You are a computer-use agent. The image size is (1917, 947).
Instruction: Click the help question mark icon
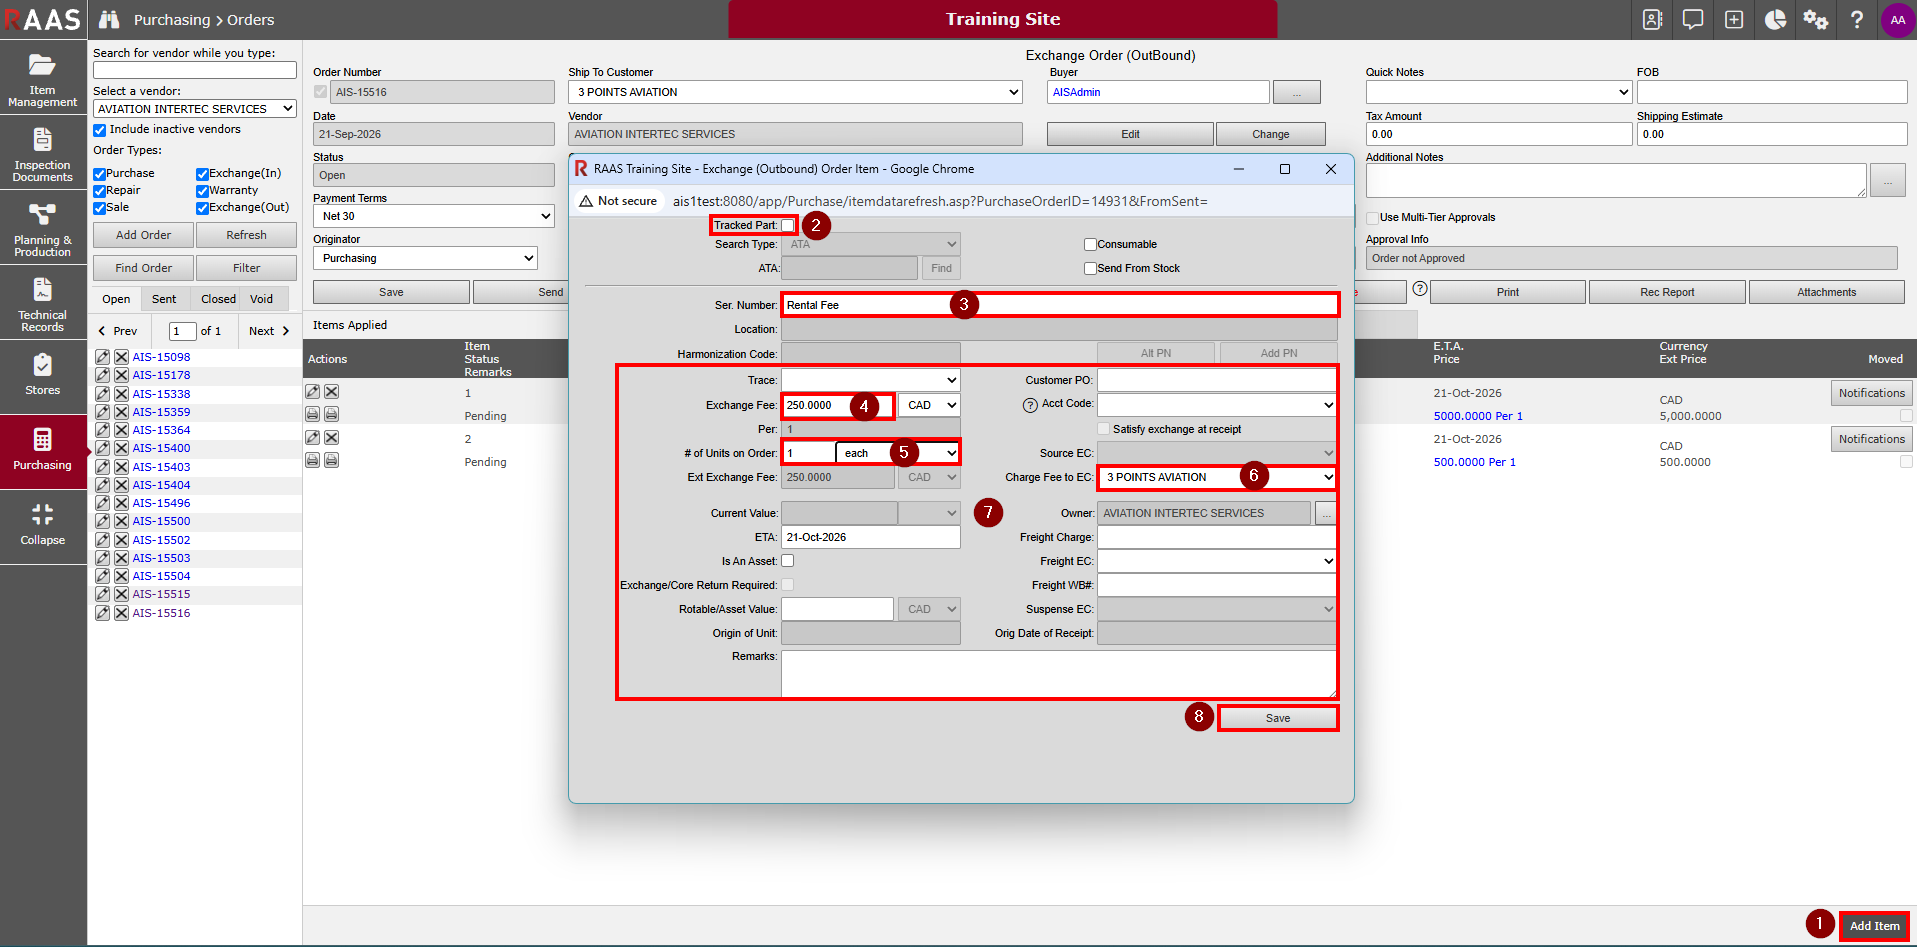[1856, 20]
